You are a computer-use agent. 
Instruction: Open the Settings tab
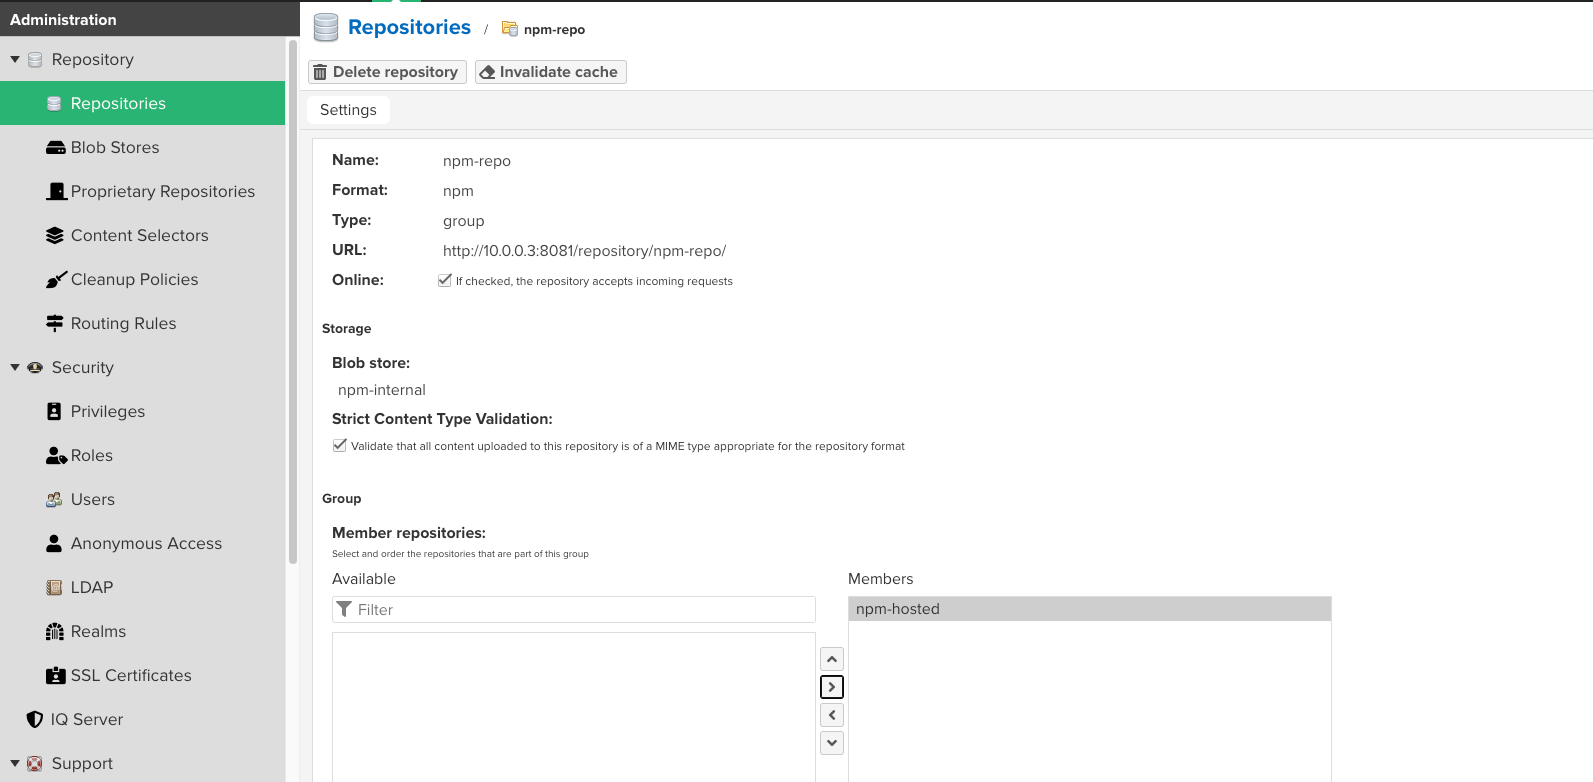coord(348,110)
